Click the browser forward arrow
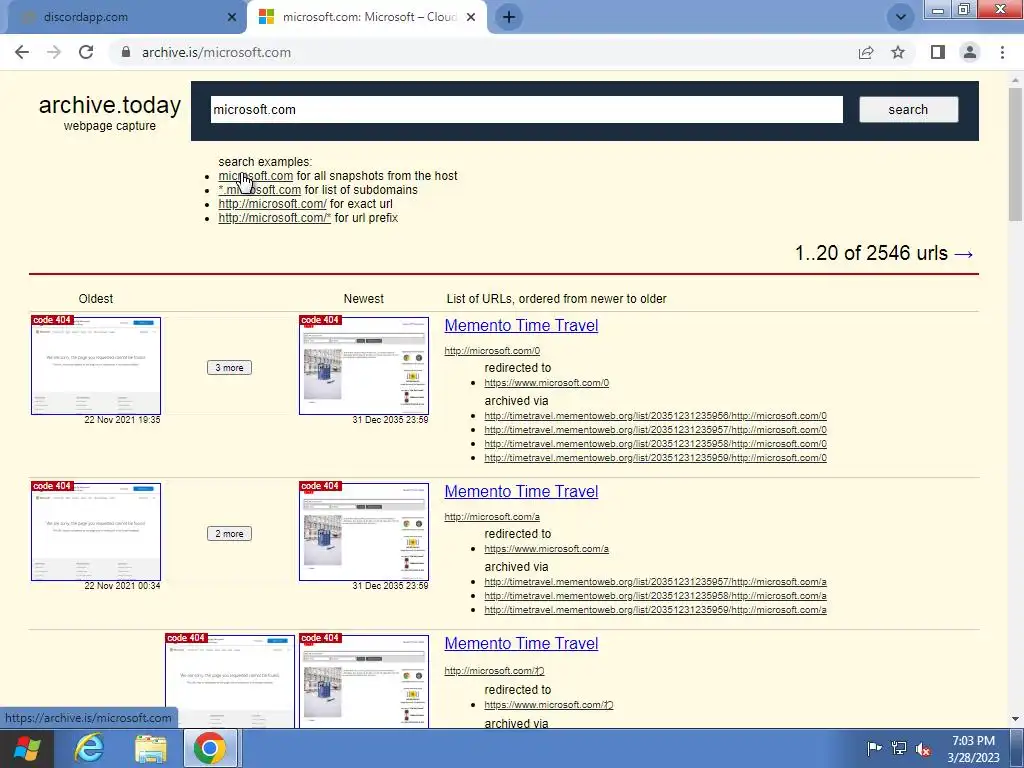Screen dimensions: 1024x768 tap(54, 52)
